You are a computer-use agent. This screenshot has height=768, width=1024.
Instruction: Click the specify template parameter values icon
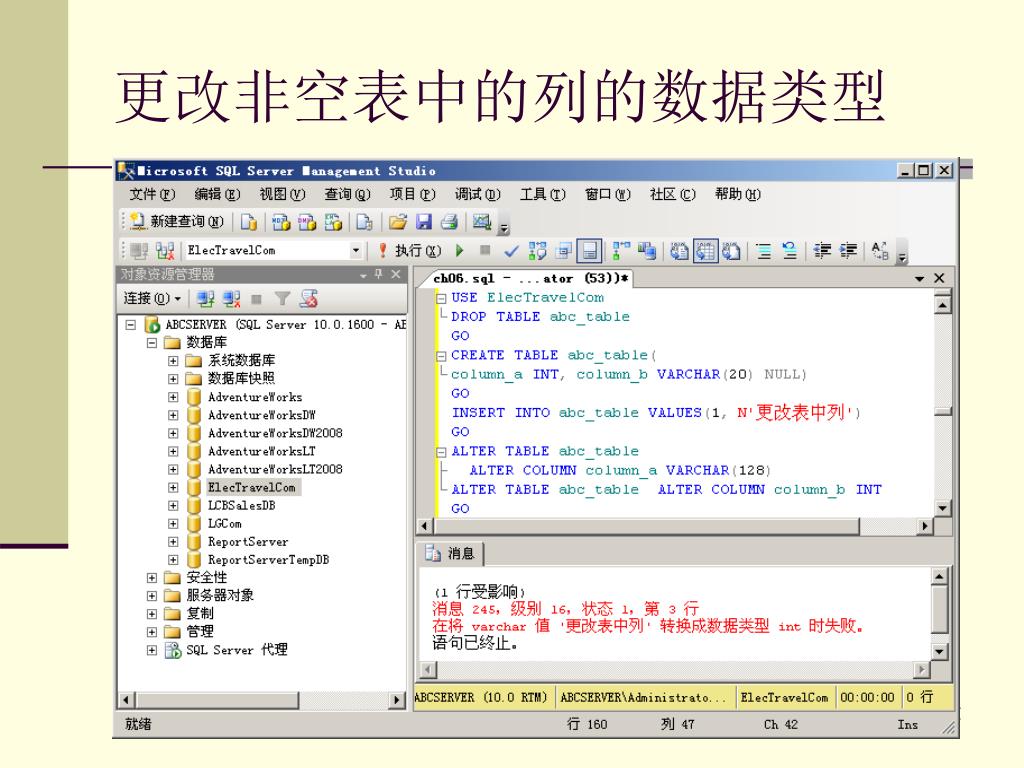[880, 251]
